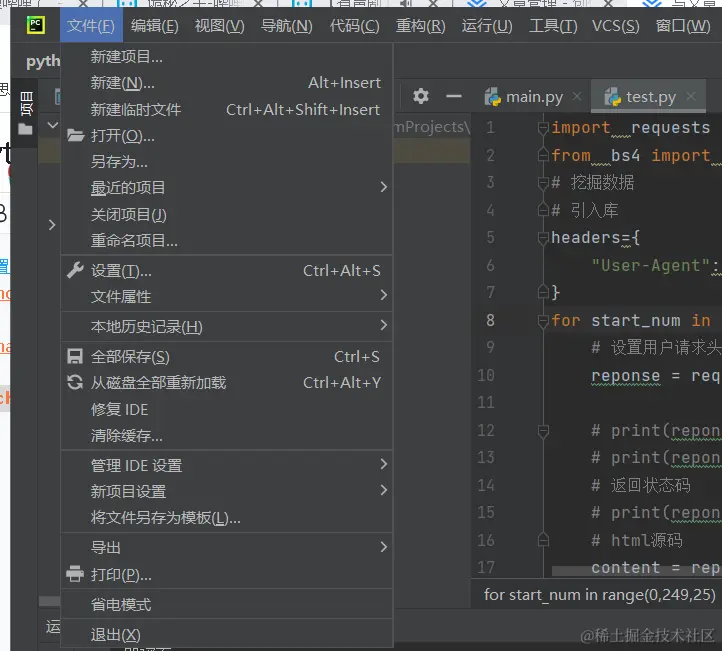Open the 代码(C) menu
Image resolution: width=722 pixels, height=651 pixels.
tap(354, 25)
